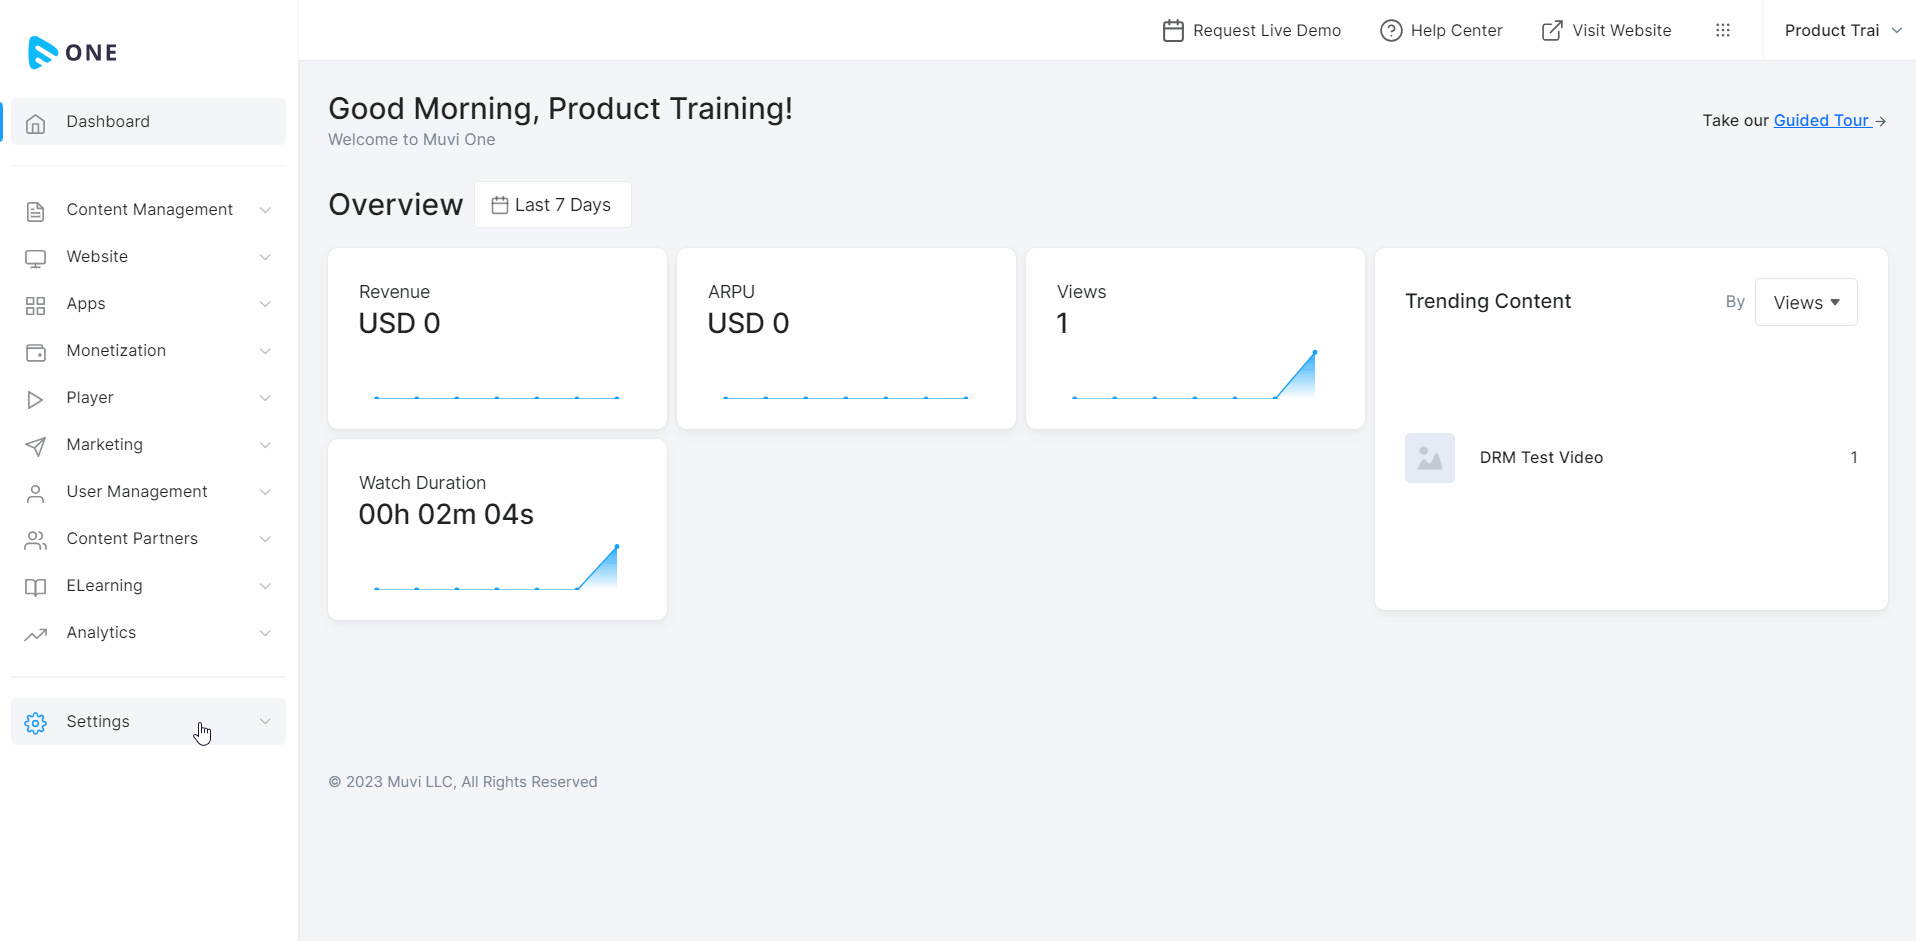Viewport: 1916px width, 941px height.
Task: Click the Help Center question-mark icon
Action: click(1391, 31)
